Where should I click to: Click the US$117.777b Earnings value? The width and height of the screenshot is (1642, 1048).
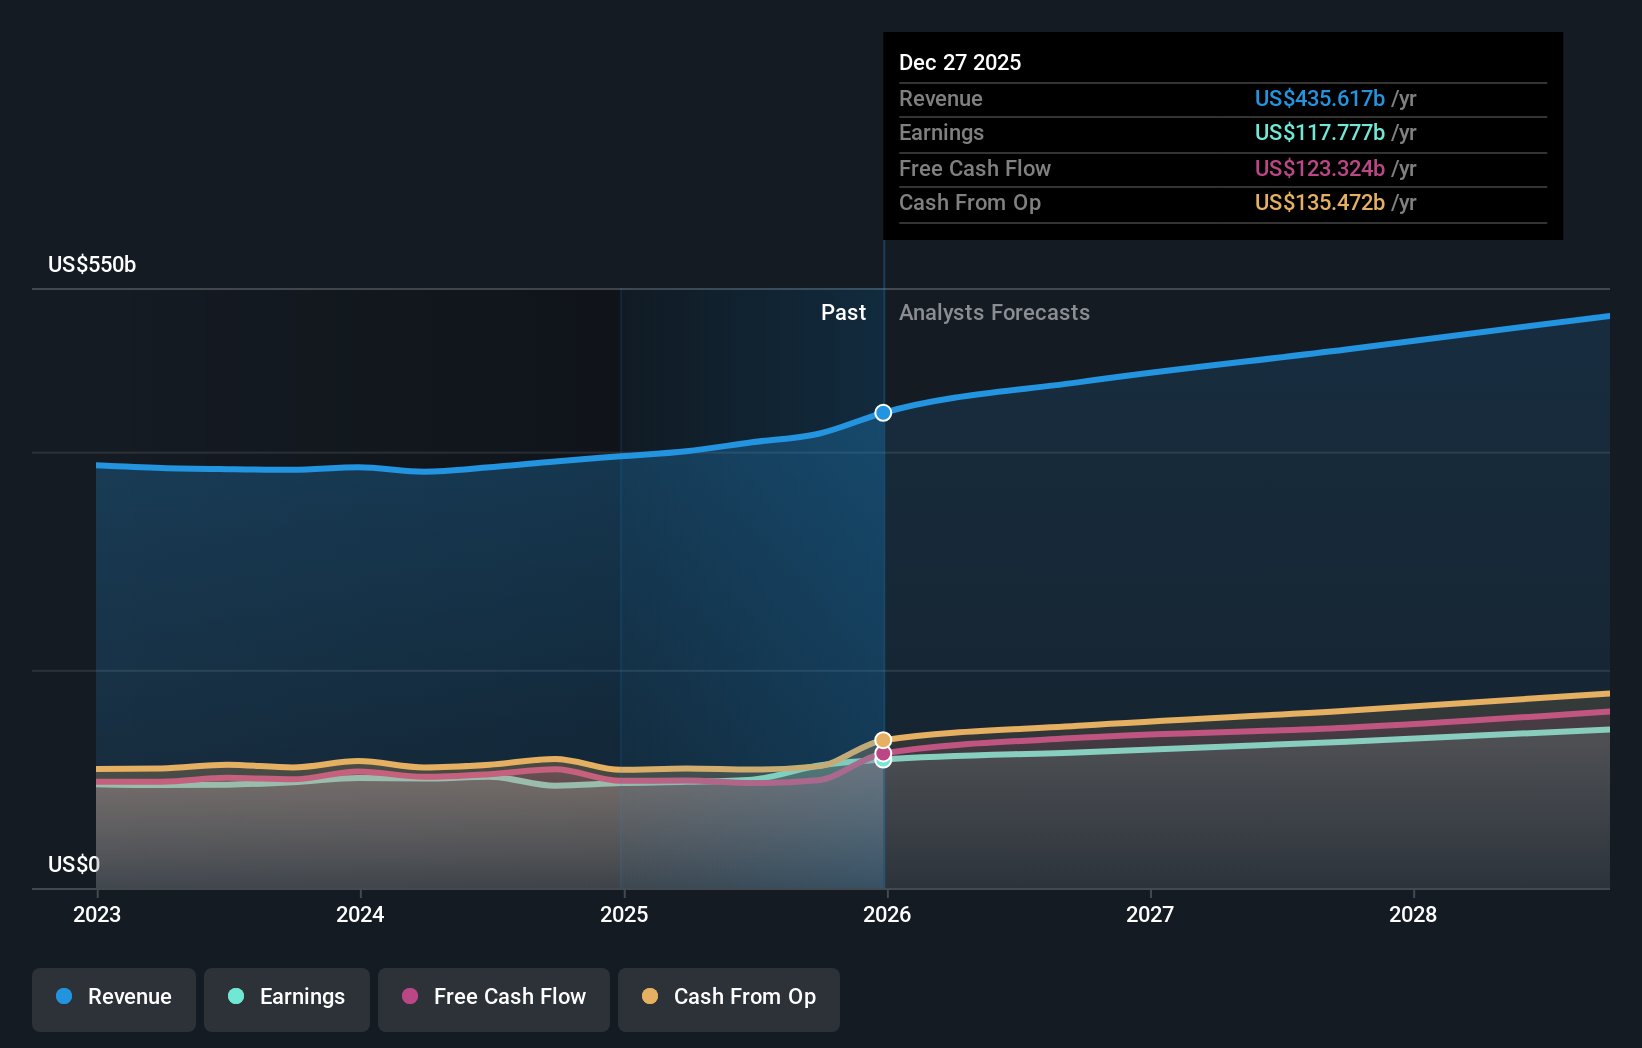click(x=1320, y=132)
